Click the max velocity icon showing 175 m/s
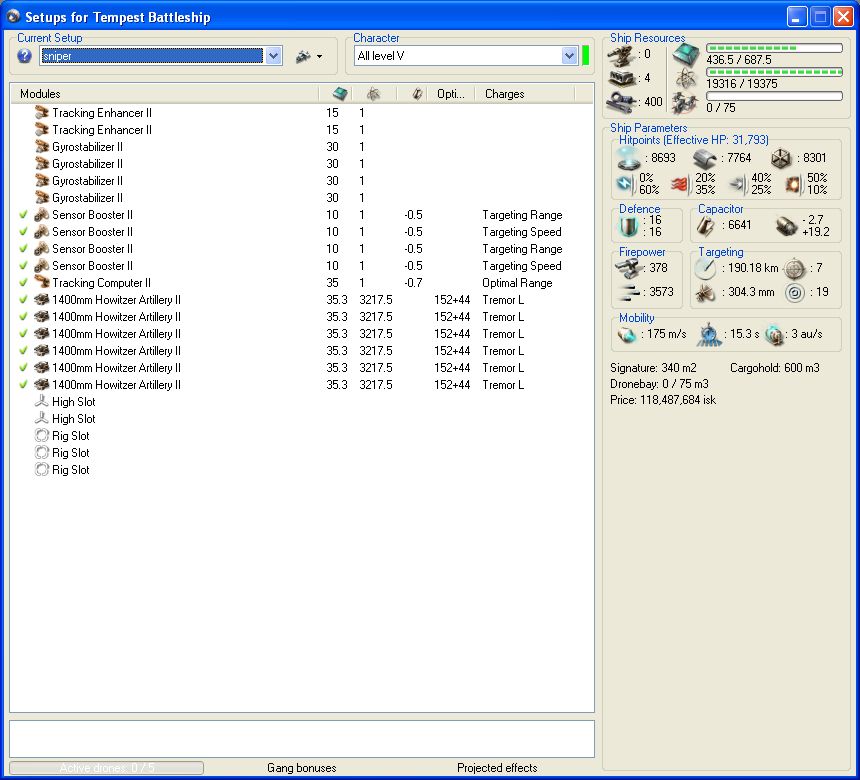Screen dimensions: 860x780 [x=626, y=334]
